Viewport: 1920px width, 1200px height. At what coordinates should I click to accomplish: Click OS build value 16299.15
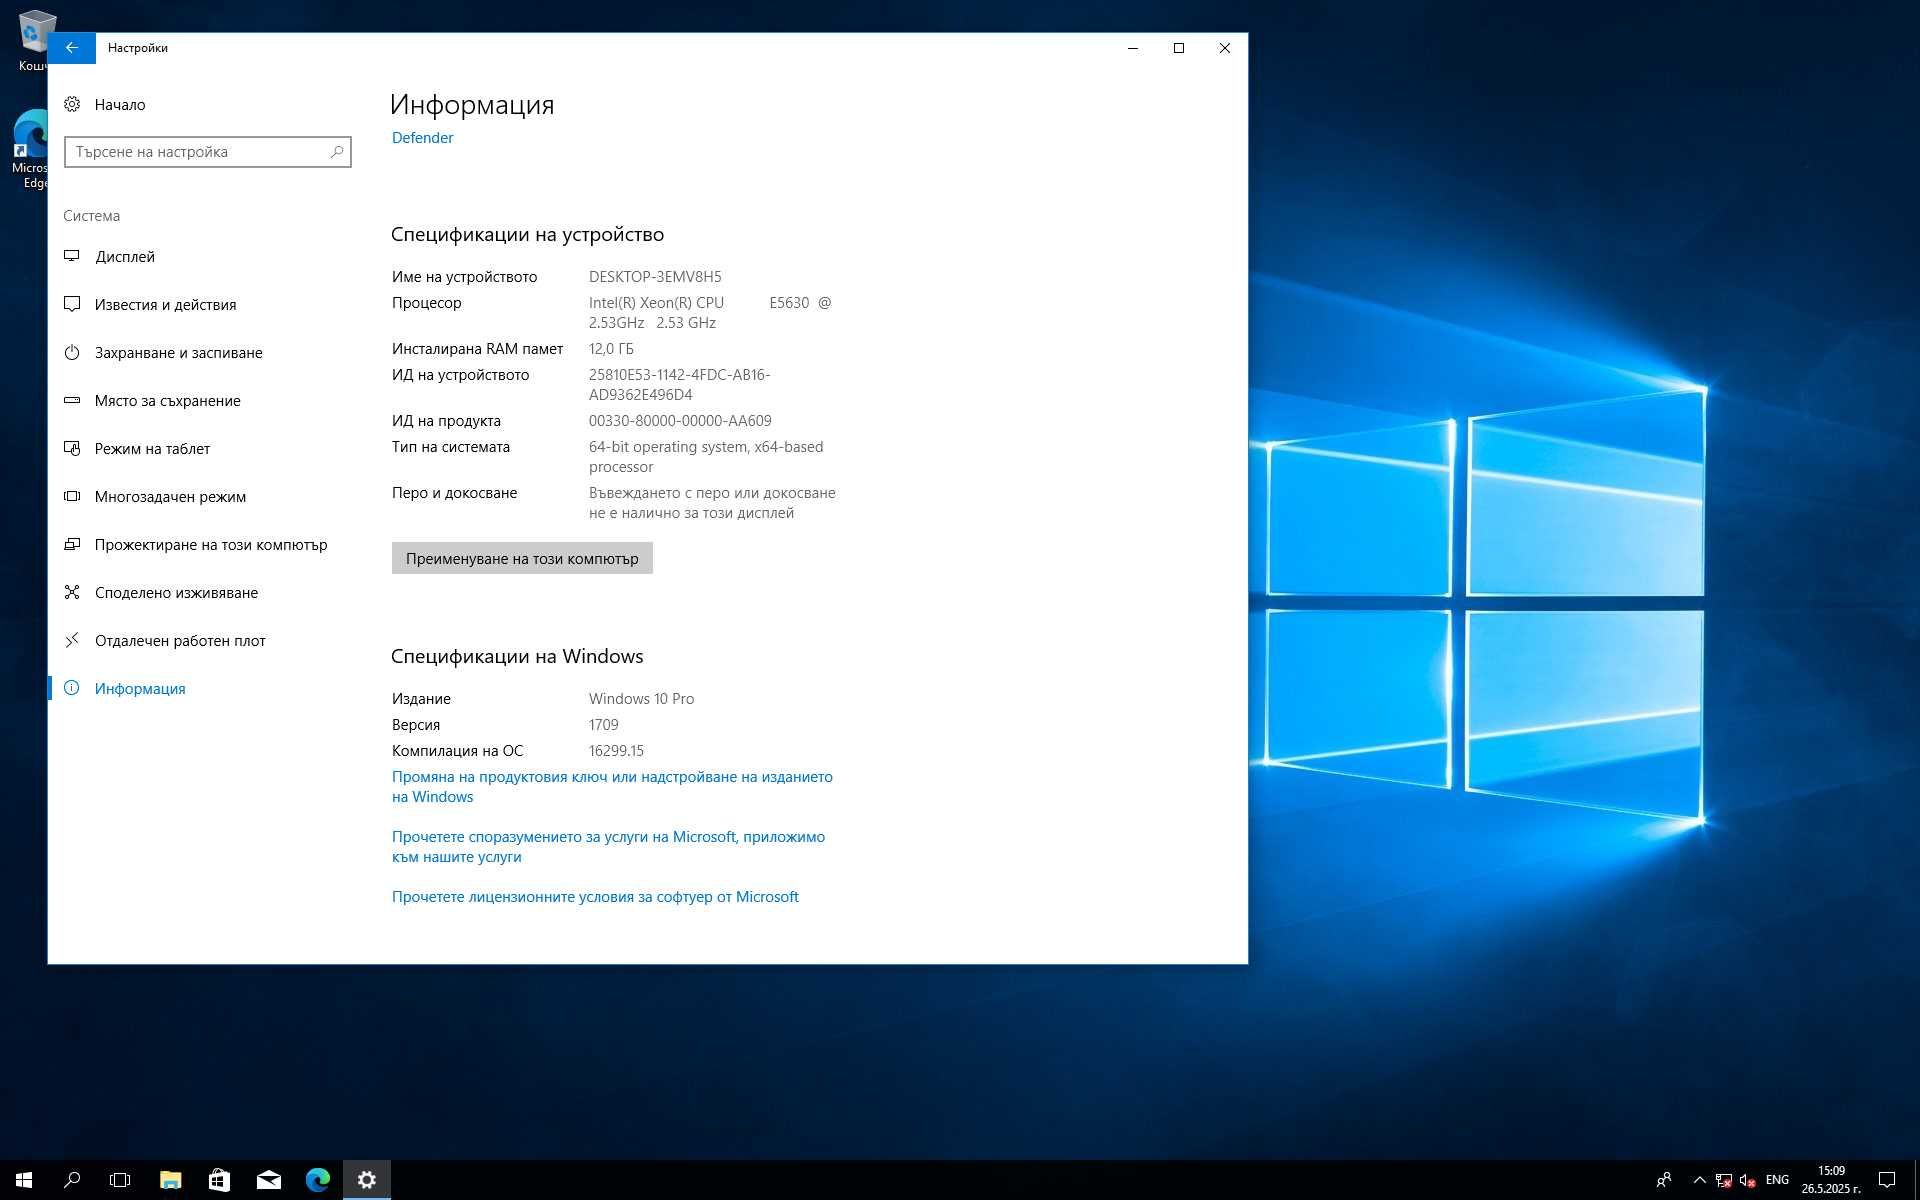616,751
